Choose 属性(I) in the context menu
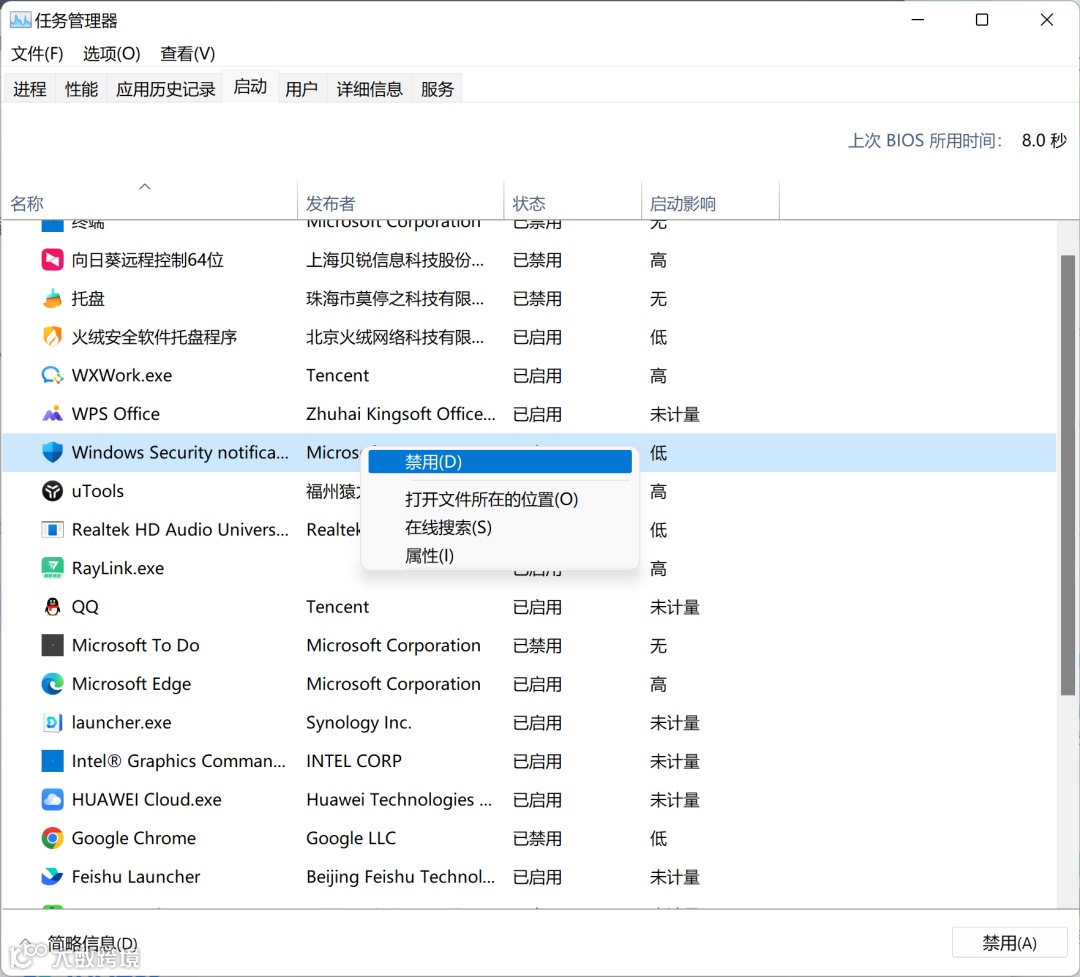This screenshot has height=977, width=1080. [429, 555]
